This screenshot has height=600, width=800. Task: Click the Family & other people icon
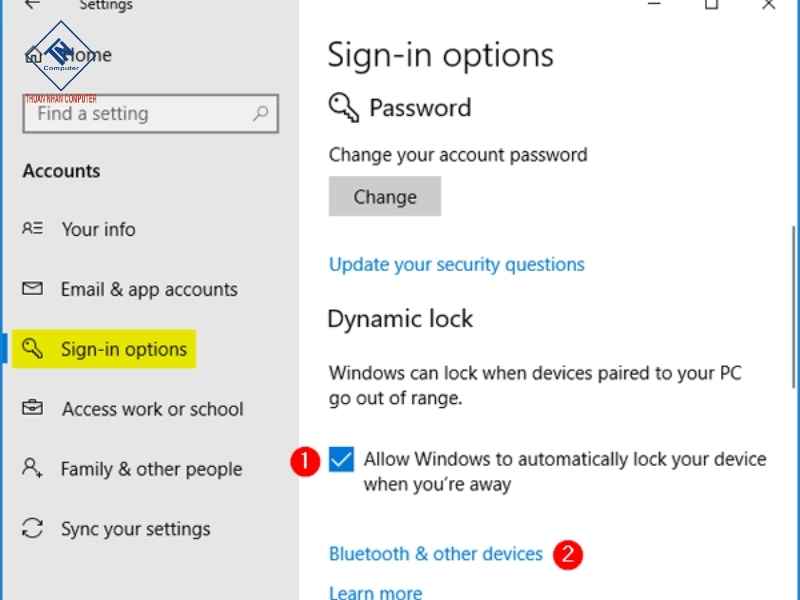(32, 468)
